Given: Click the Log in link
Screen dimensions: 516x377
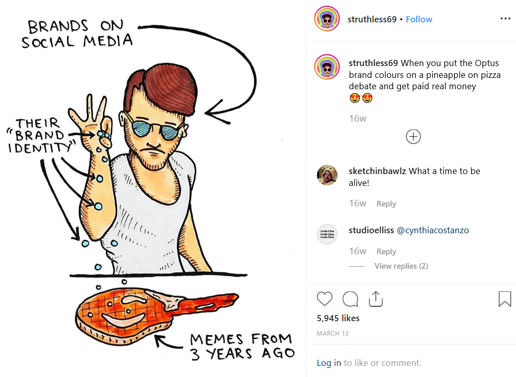Looking at the screenshot, I should tap(329, 363).
